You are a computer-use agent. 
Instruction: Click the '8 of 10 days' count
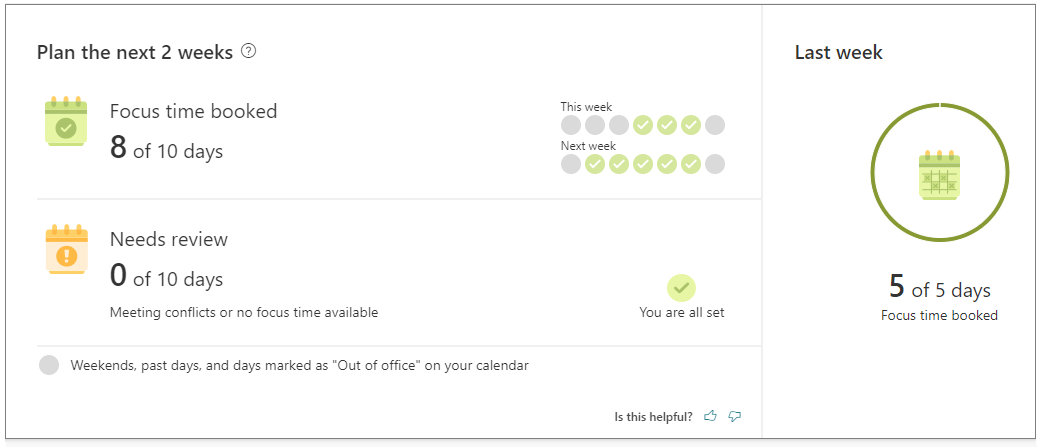(x=166, y=149)
